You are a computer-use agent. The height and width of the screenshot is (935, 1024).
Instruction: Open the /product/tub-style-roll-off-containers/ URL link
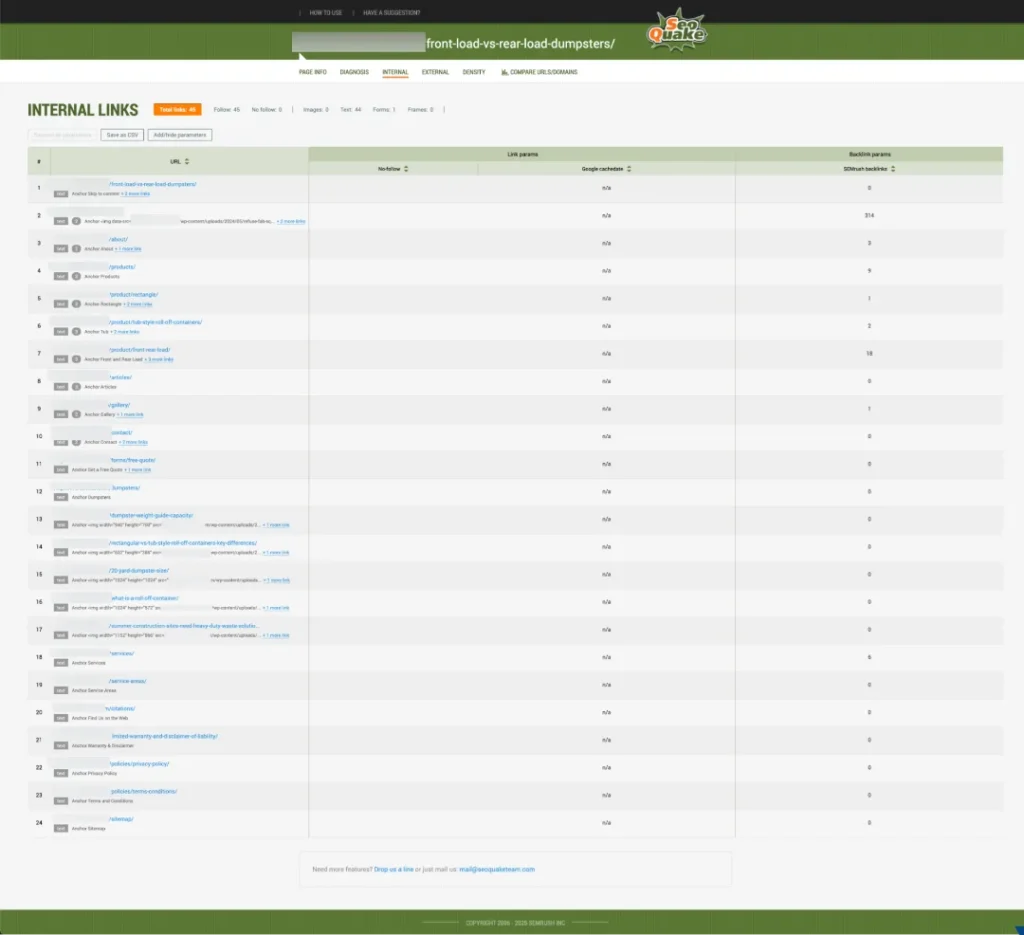(x=155, y=323)
